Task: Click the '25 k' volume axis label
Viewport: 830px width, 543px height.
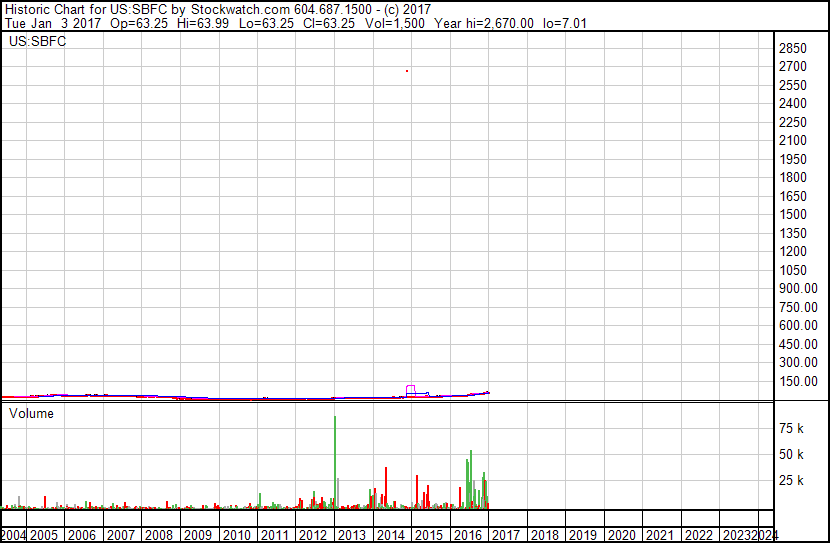Action: [x=791, y=481]
